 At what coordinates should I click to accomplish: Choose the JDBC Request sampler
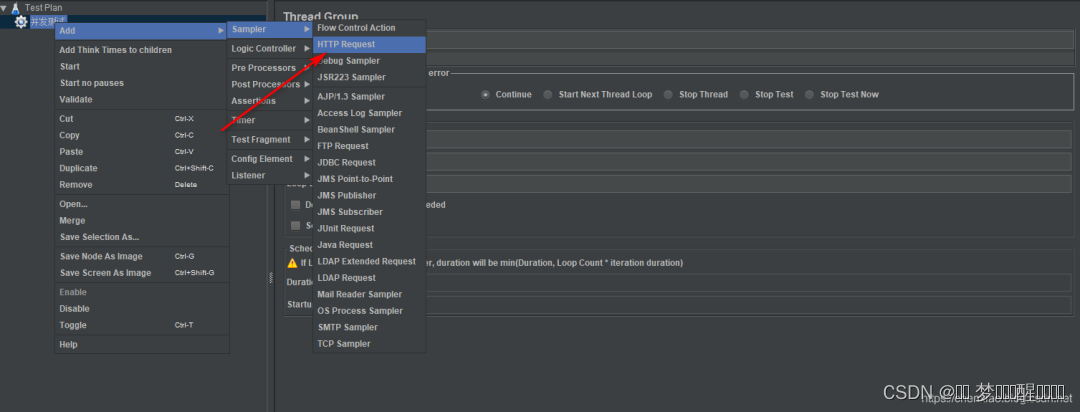pos(369,163)
